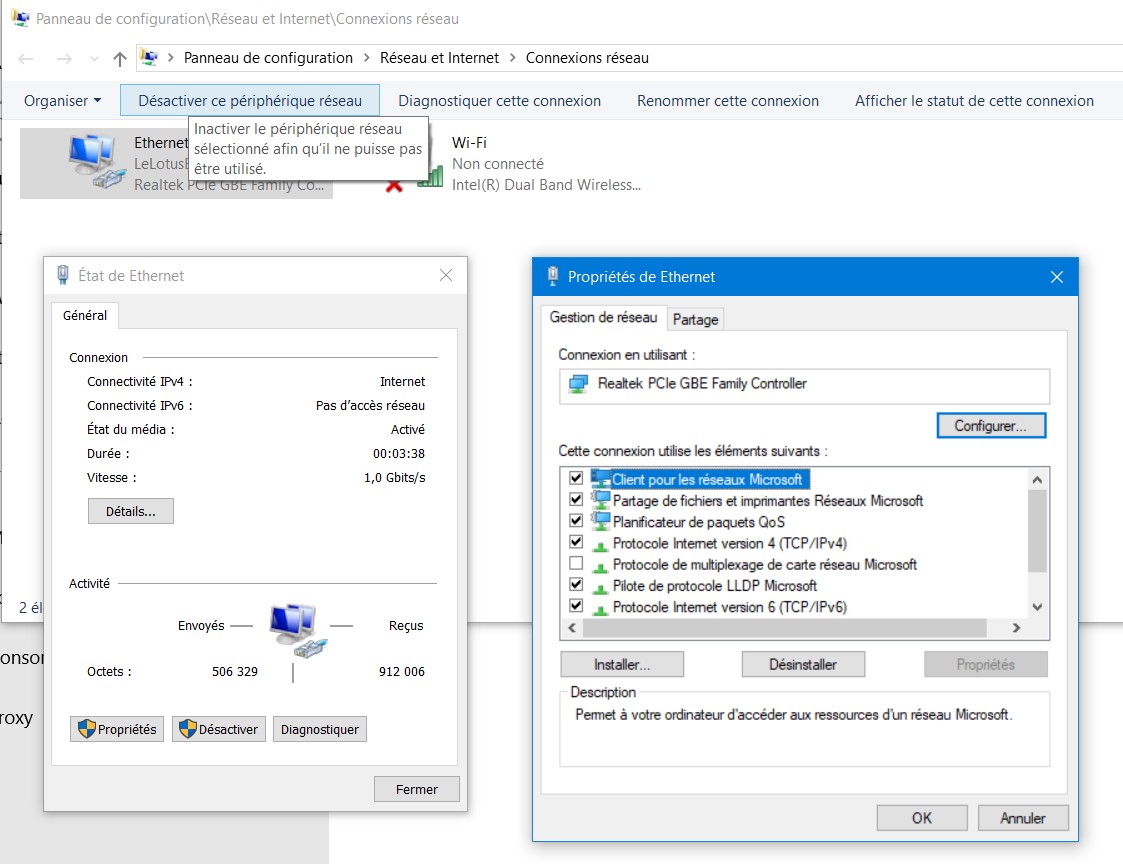Switch to the Partage tab
Image resolution: width=1123 pixels, height=864 pixels.
click(x=695, y=319)
